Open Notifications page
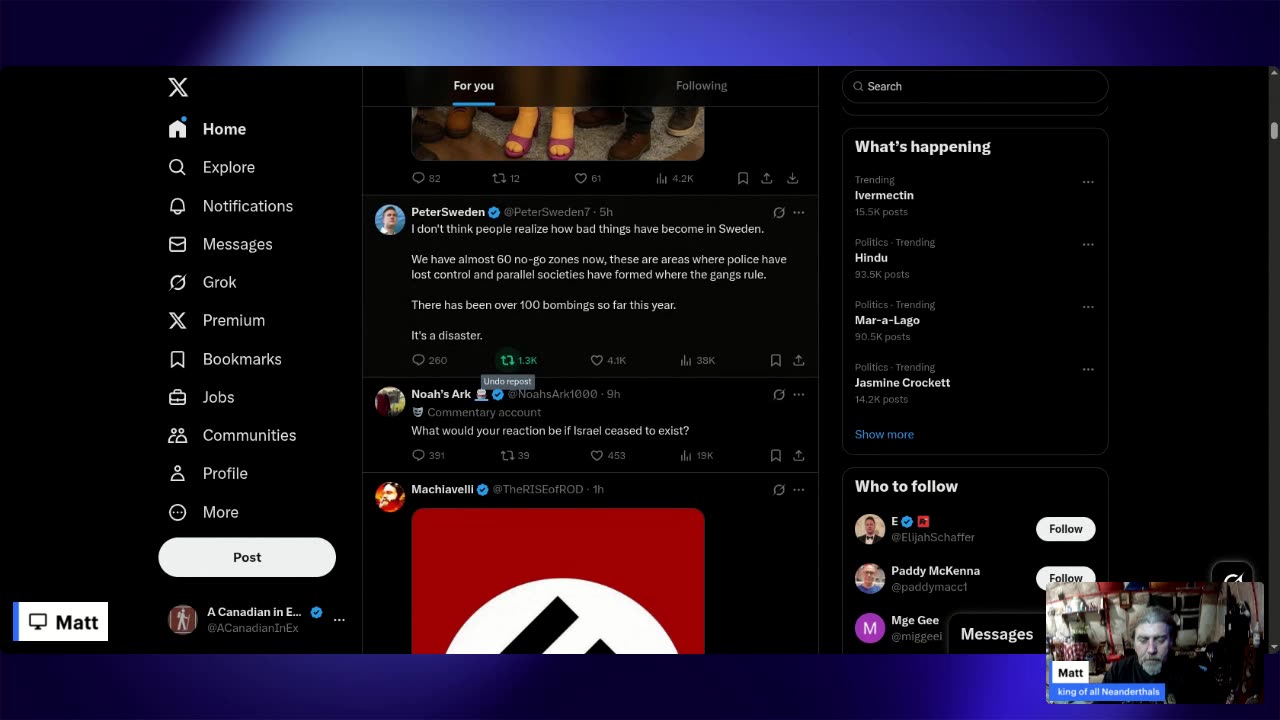Image resolution: width=1280 pixels, height=720 pixels. click(231, 206)
